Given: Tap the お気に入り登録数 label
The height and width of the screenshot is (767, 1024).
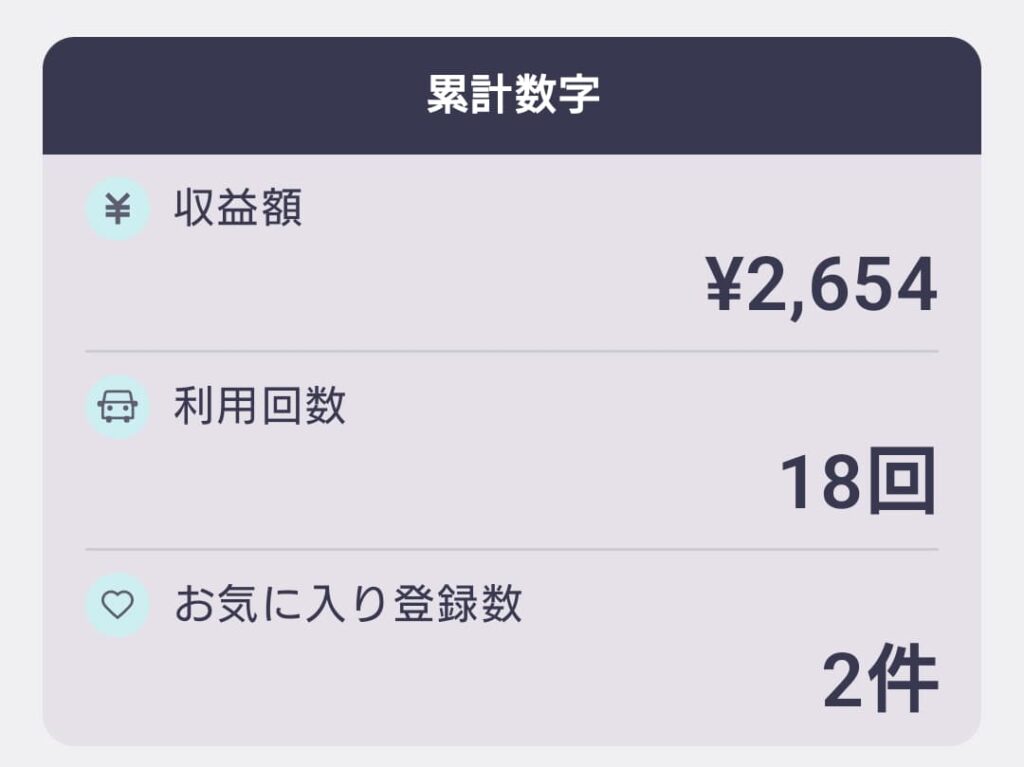Looking at the screenshot, I should 348,605.
